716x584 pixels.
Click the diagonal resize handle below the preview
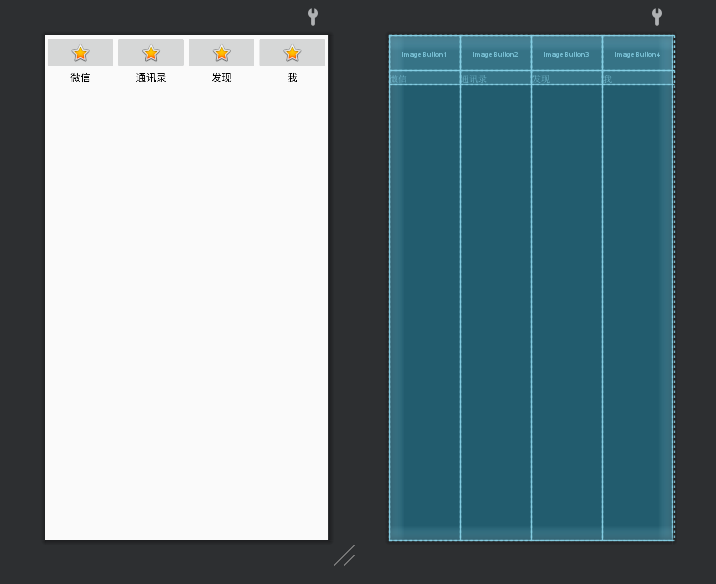click(345, 556)
